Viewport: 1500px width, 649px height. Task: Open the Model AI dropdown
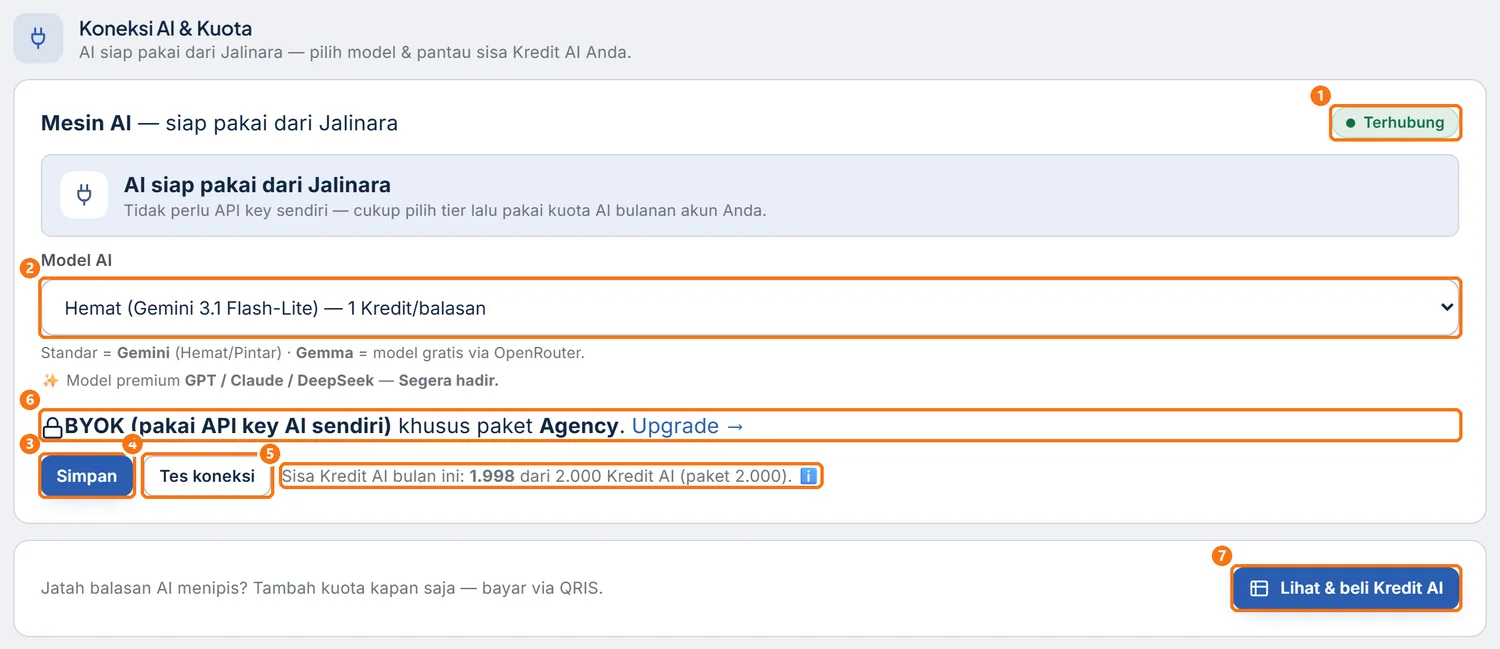(x=750, y=308)
